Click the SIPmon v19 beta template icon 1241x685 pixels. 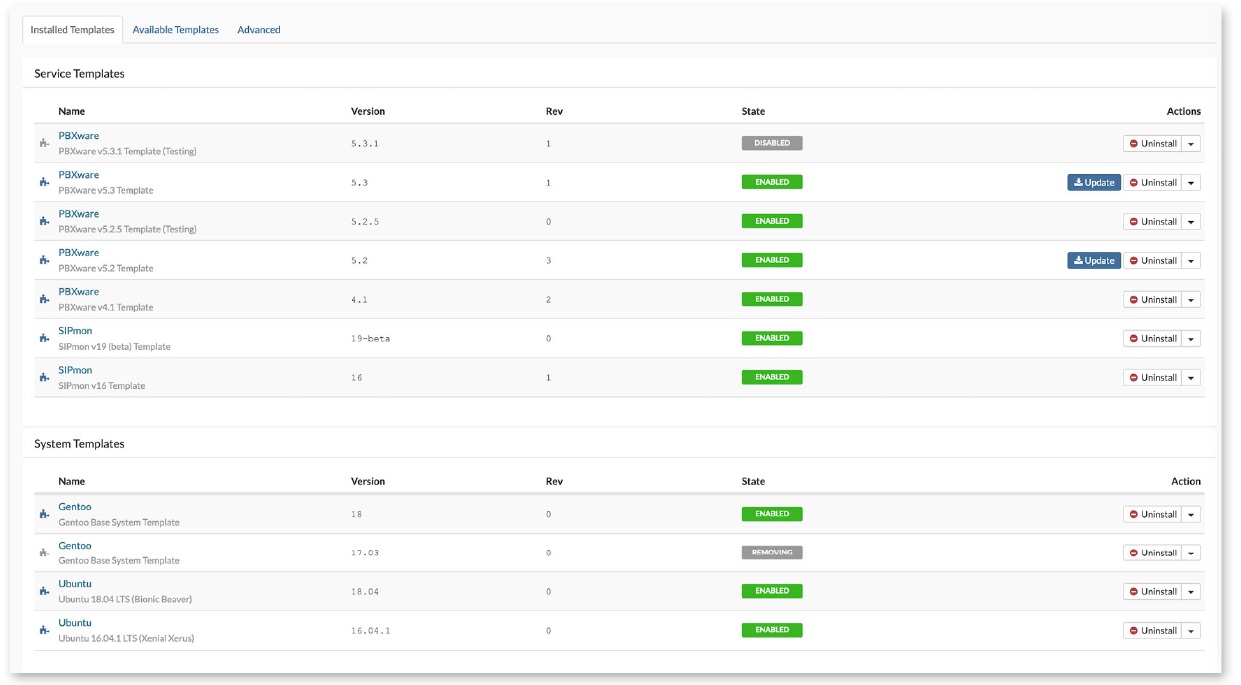click(x=43, y=337)
